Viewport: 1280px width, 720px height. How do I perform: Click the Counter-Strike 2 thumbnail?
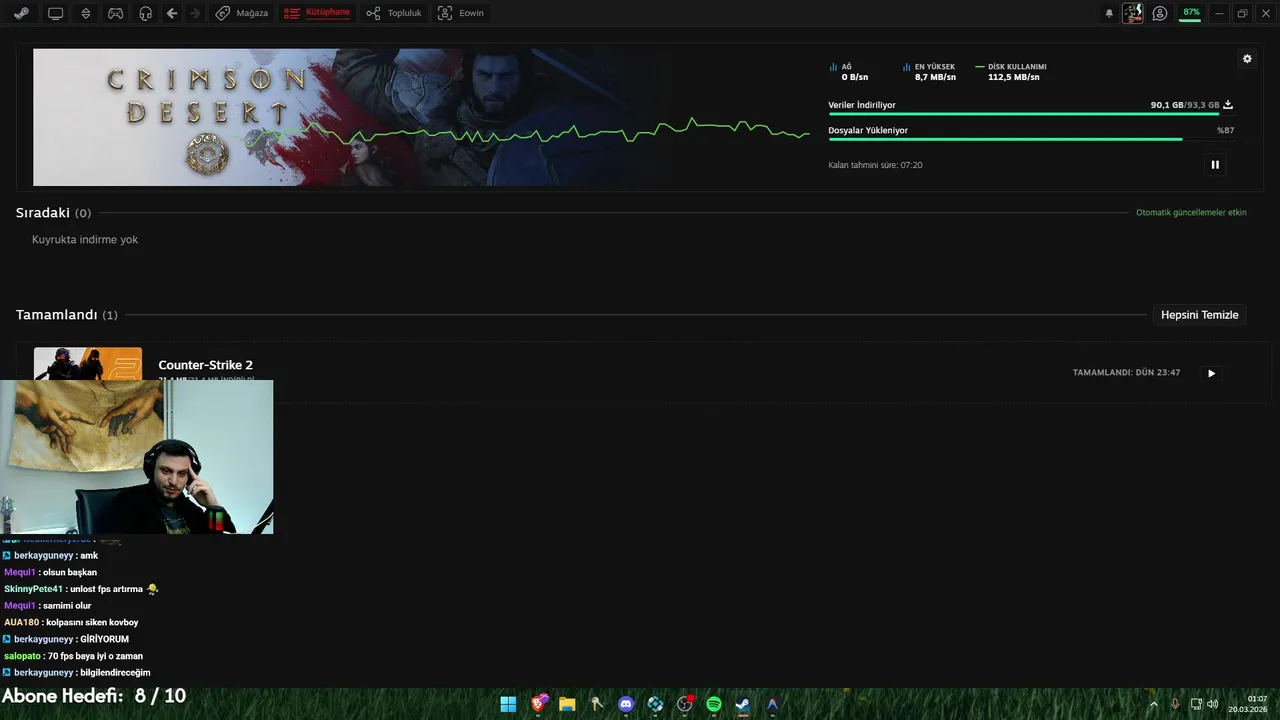click(x=88, y=363)
